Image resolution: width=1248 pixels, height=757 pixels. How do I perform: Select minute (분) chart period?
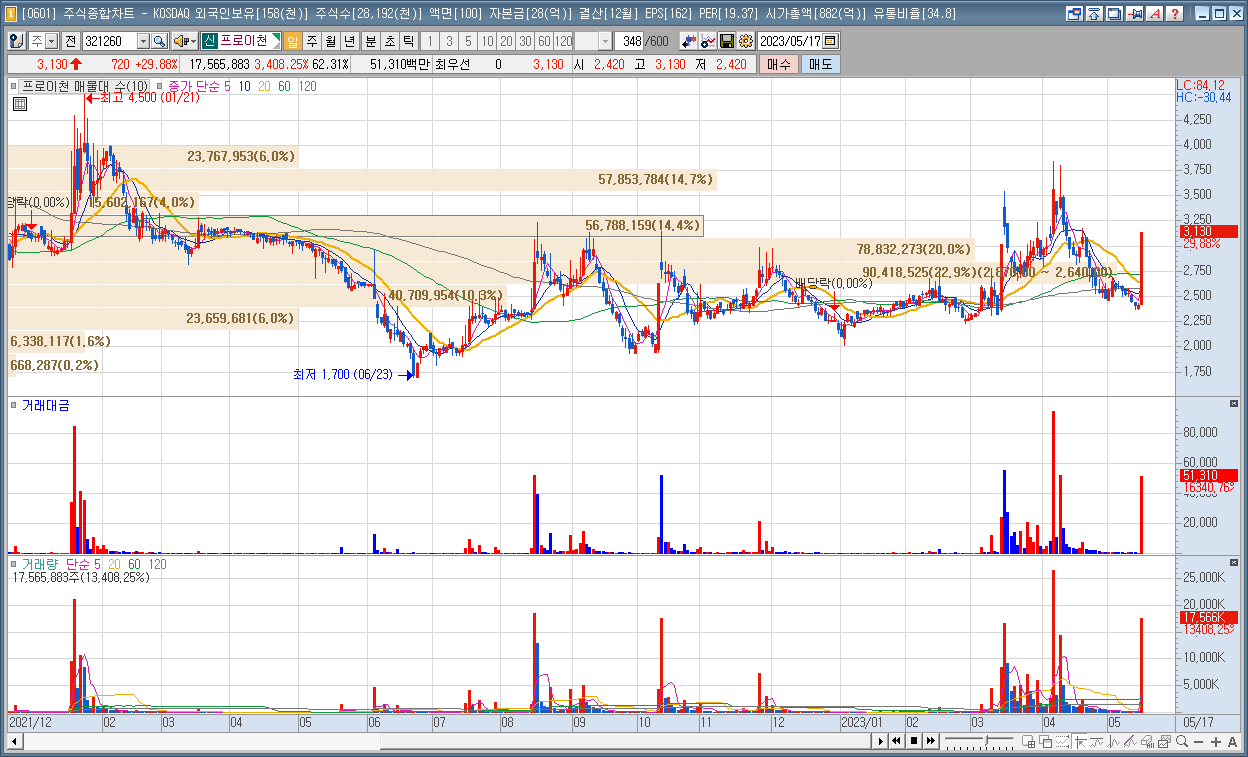coord(370,41)
